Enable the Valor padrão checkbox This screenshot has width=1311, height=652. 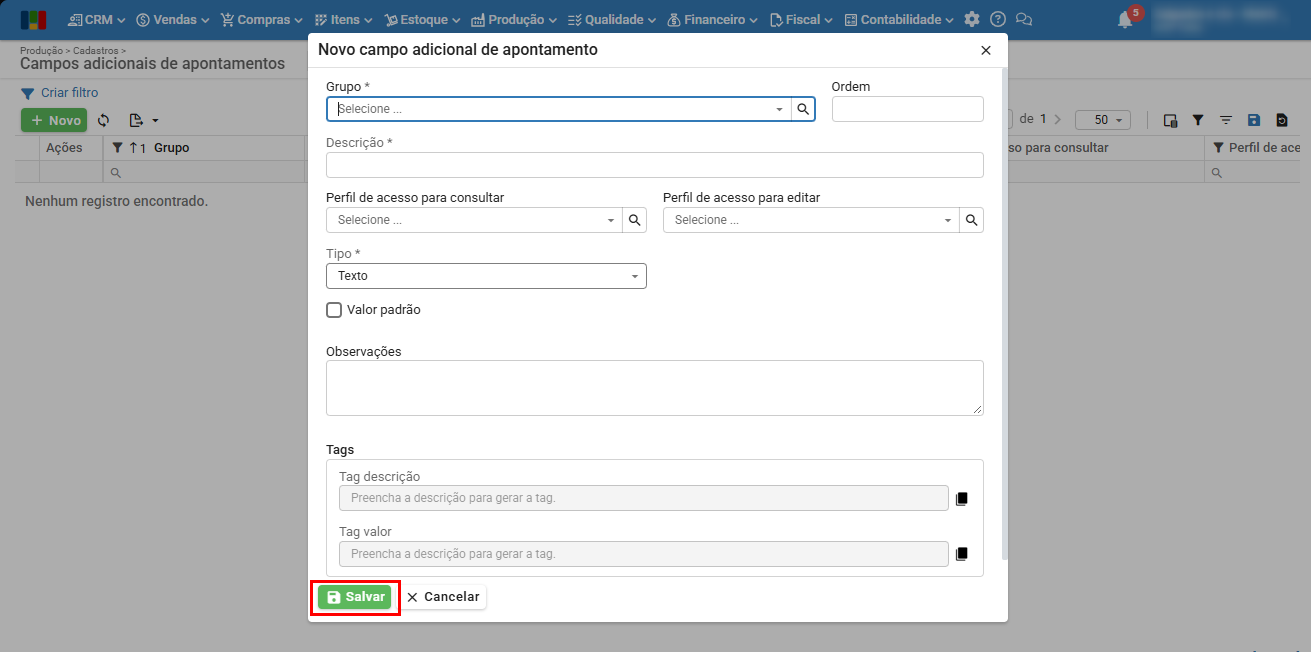tap(334, 310)
